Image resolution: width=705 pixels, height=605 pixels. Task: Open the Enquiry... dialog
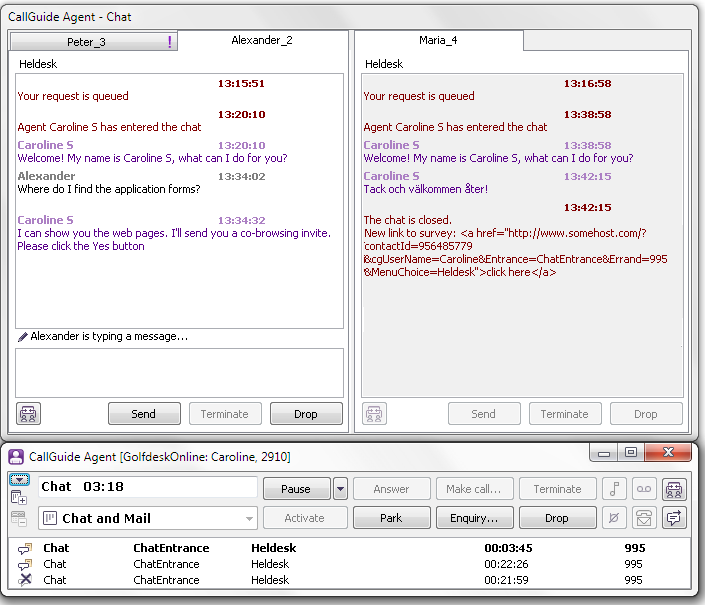(474, 518)
